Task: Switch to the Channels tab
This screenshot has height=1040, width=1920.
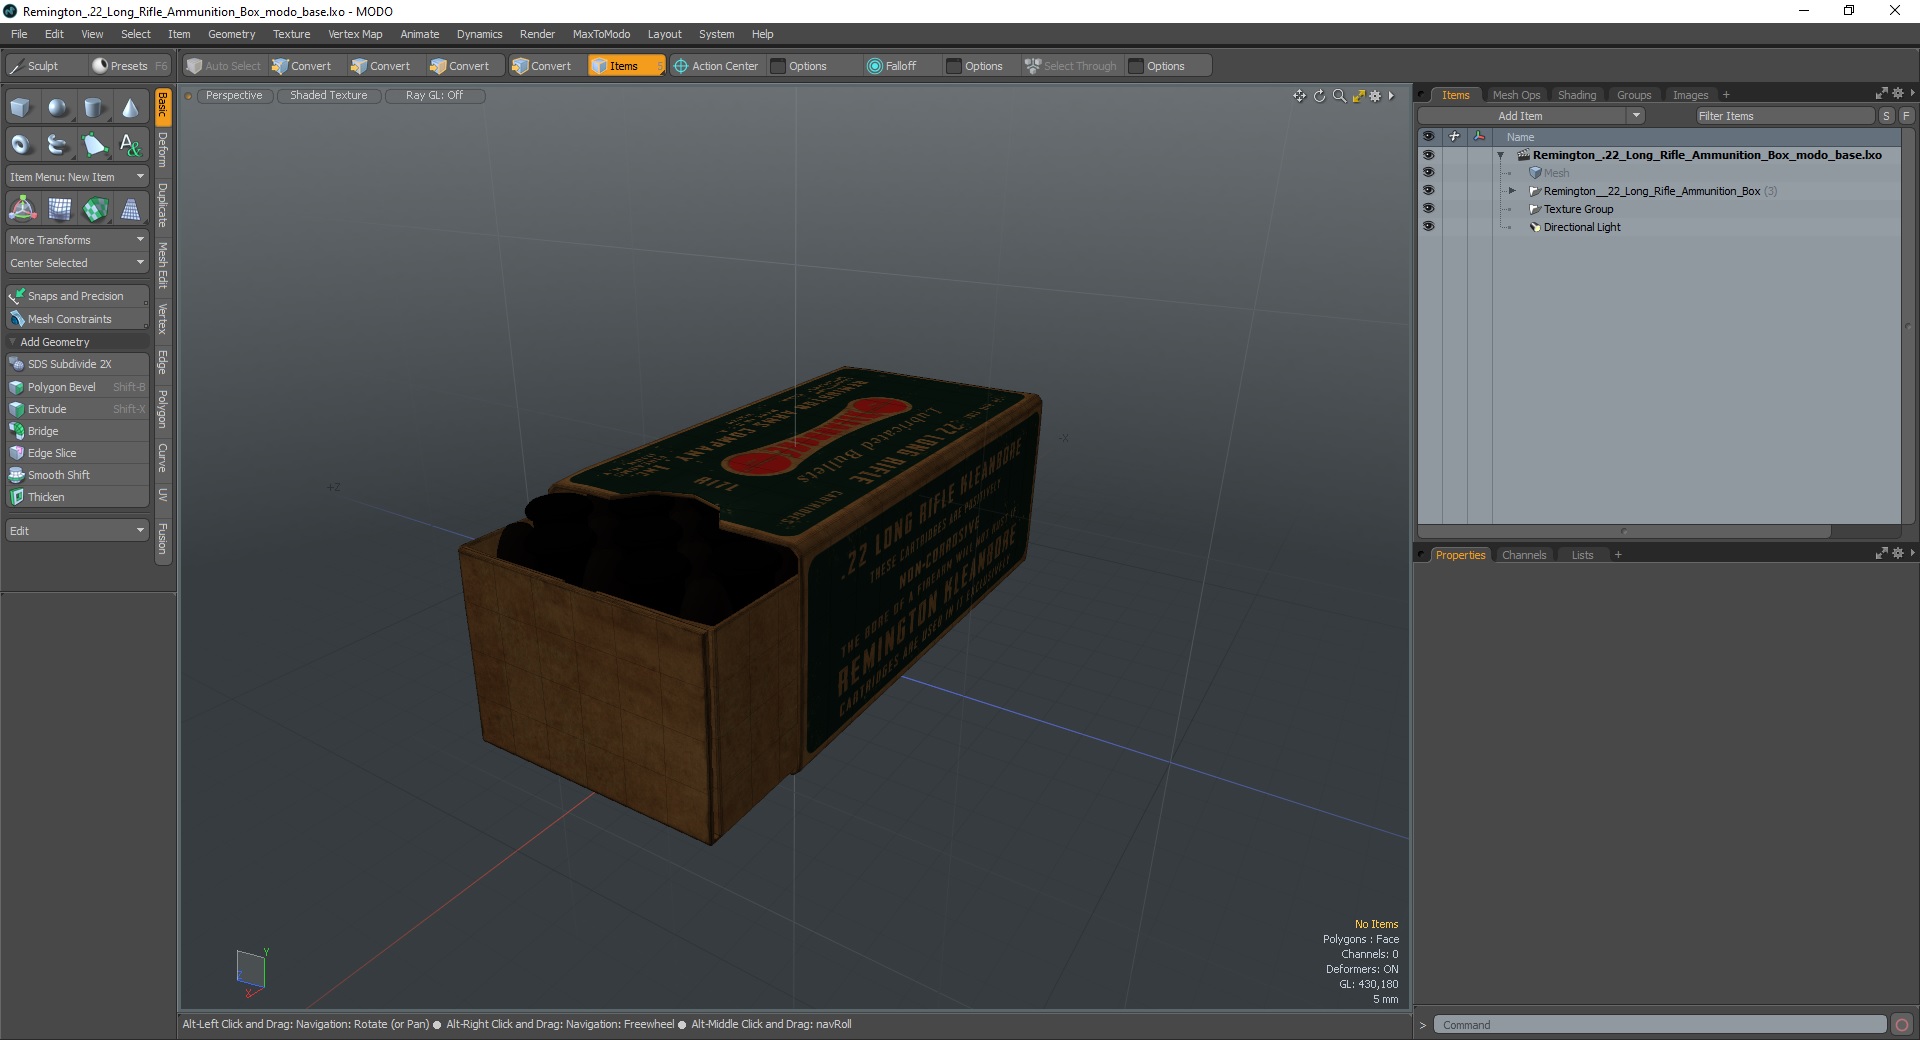Action: pos(1524,555)
